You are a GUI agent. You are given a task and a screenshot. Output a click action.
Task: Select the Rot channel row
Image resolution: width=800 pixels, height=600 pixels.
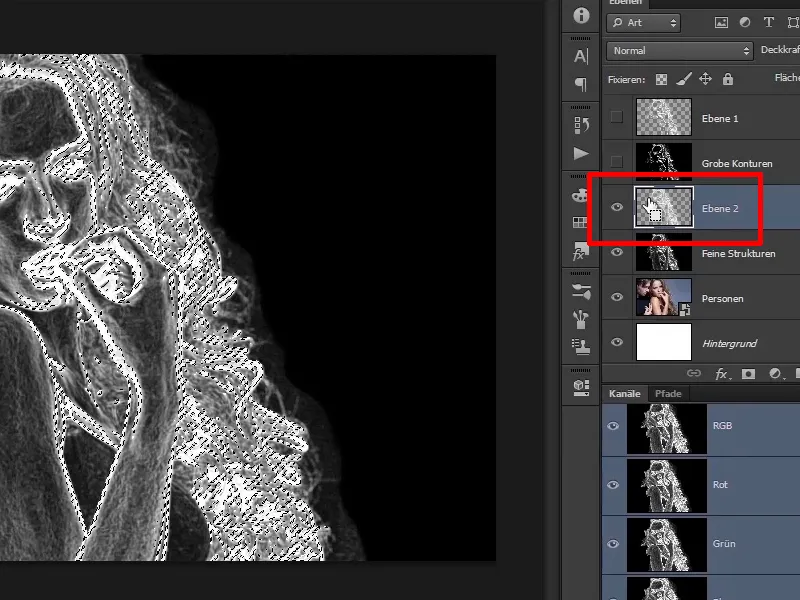(701, 485)
